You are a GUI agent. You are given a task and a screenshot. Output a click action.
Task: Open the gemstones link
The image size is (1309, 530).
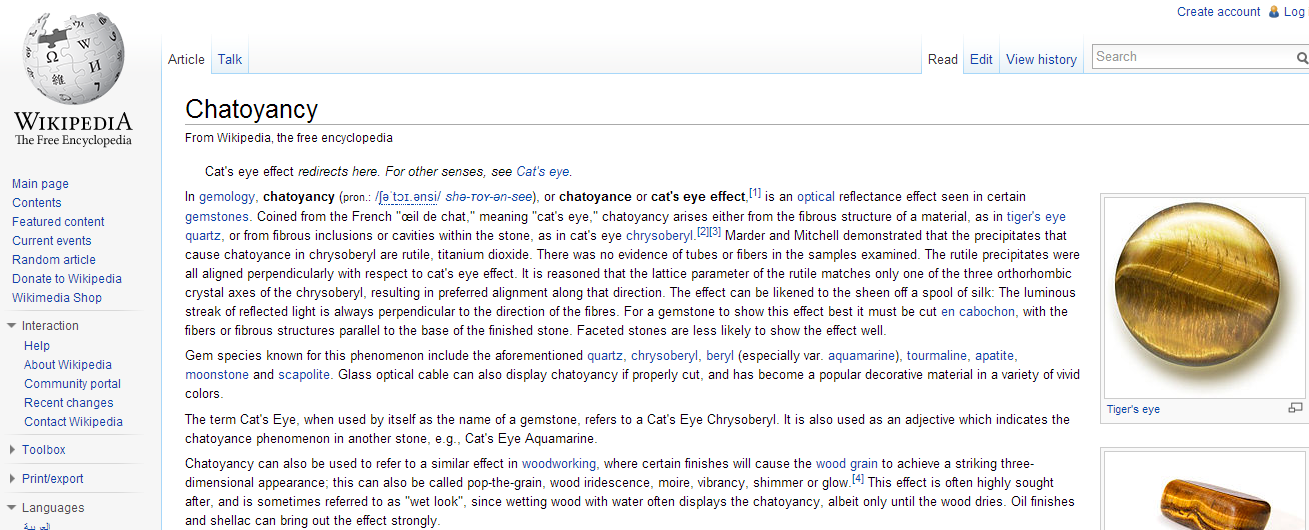click(x=216, y=216)
